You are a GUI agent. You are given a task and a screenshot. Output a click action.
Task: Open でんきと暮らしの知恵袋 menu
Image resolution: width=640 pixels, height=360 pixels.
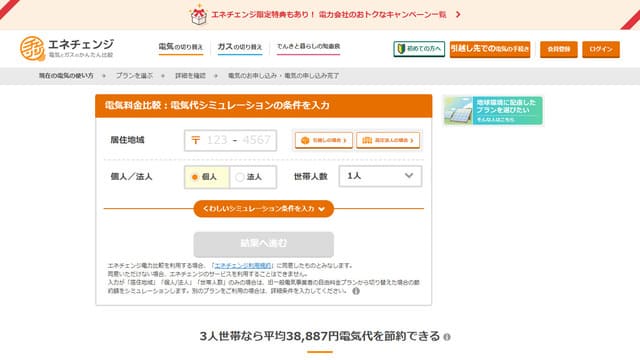point(308,47)
